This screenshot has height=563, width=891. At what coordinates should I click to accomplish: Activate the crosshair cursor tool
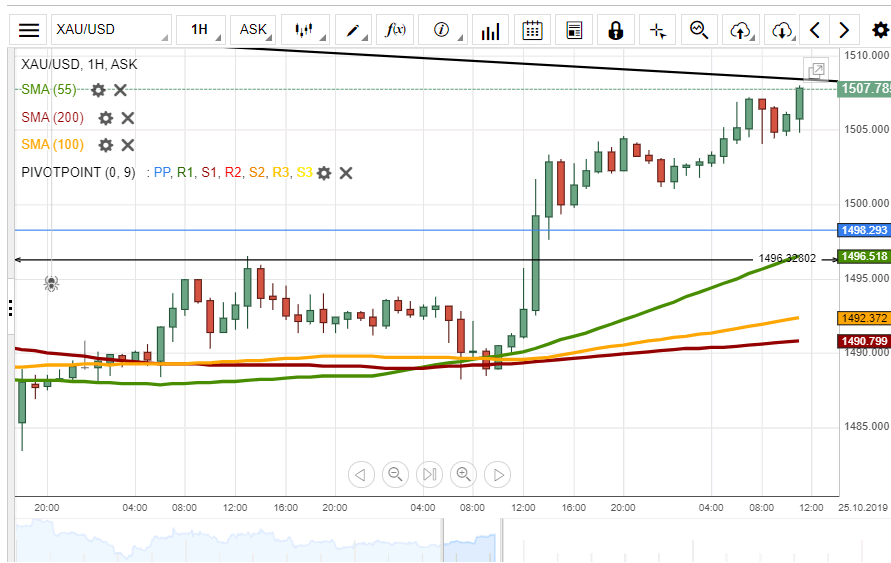(x=657, y=30)
